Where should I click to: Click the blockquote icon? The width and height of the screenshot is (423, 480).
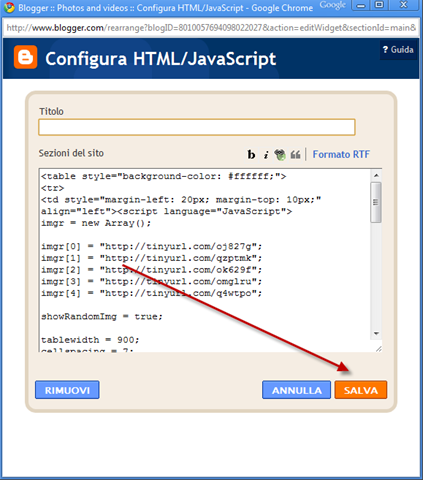pos(295,155)
